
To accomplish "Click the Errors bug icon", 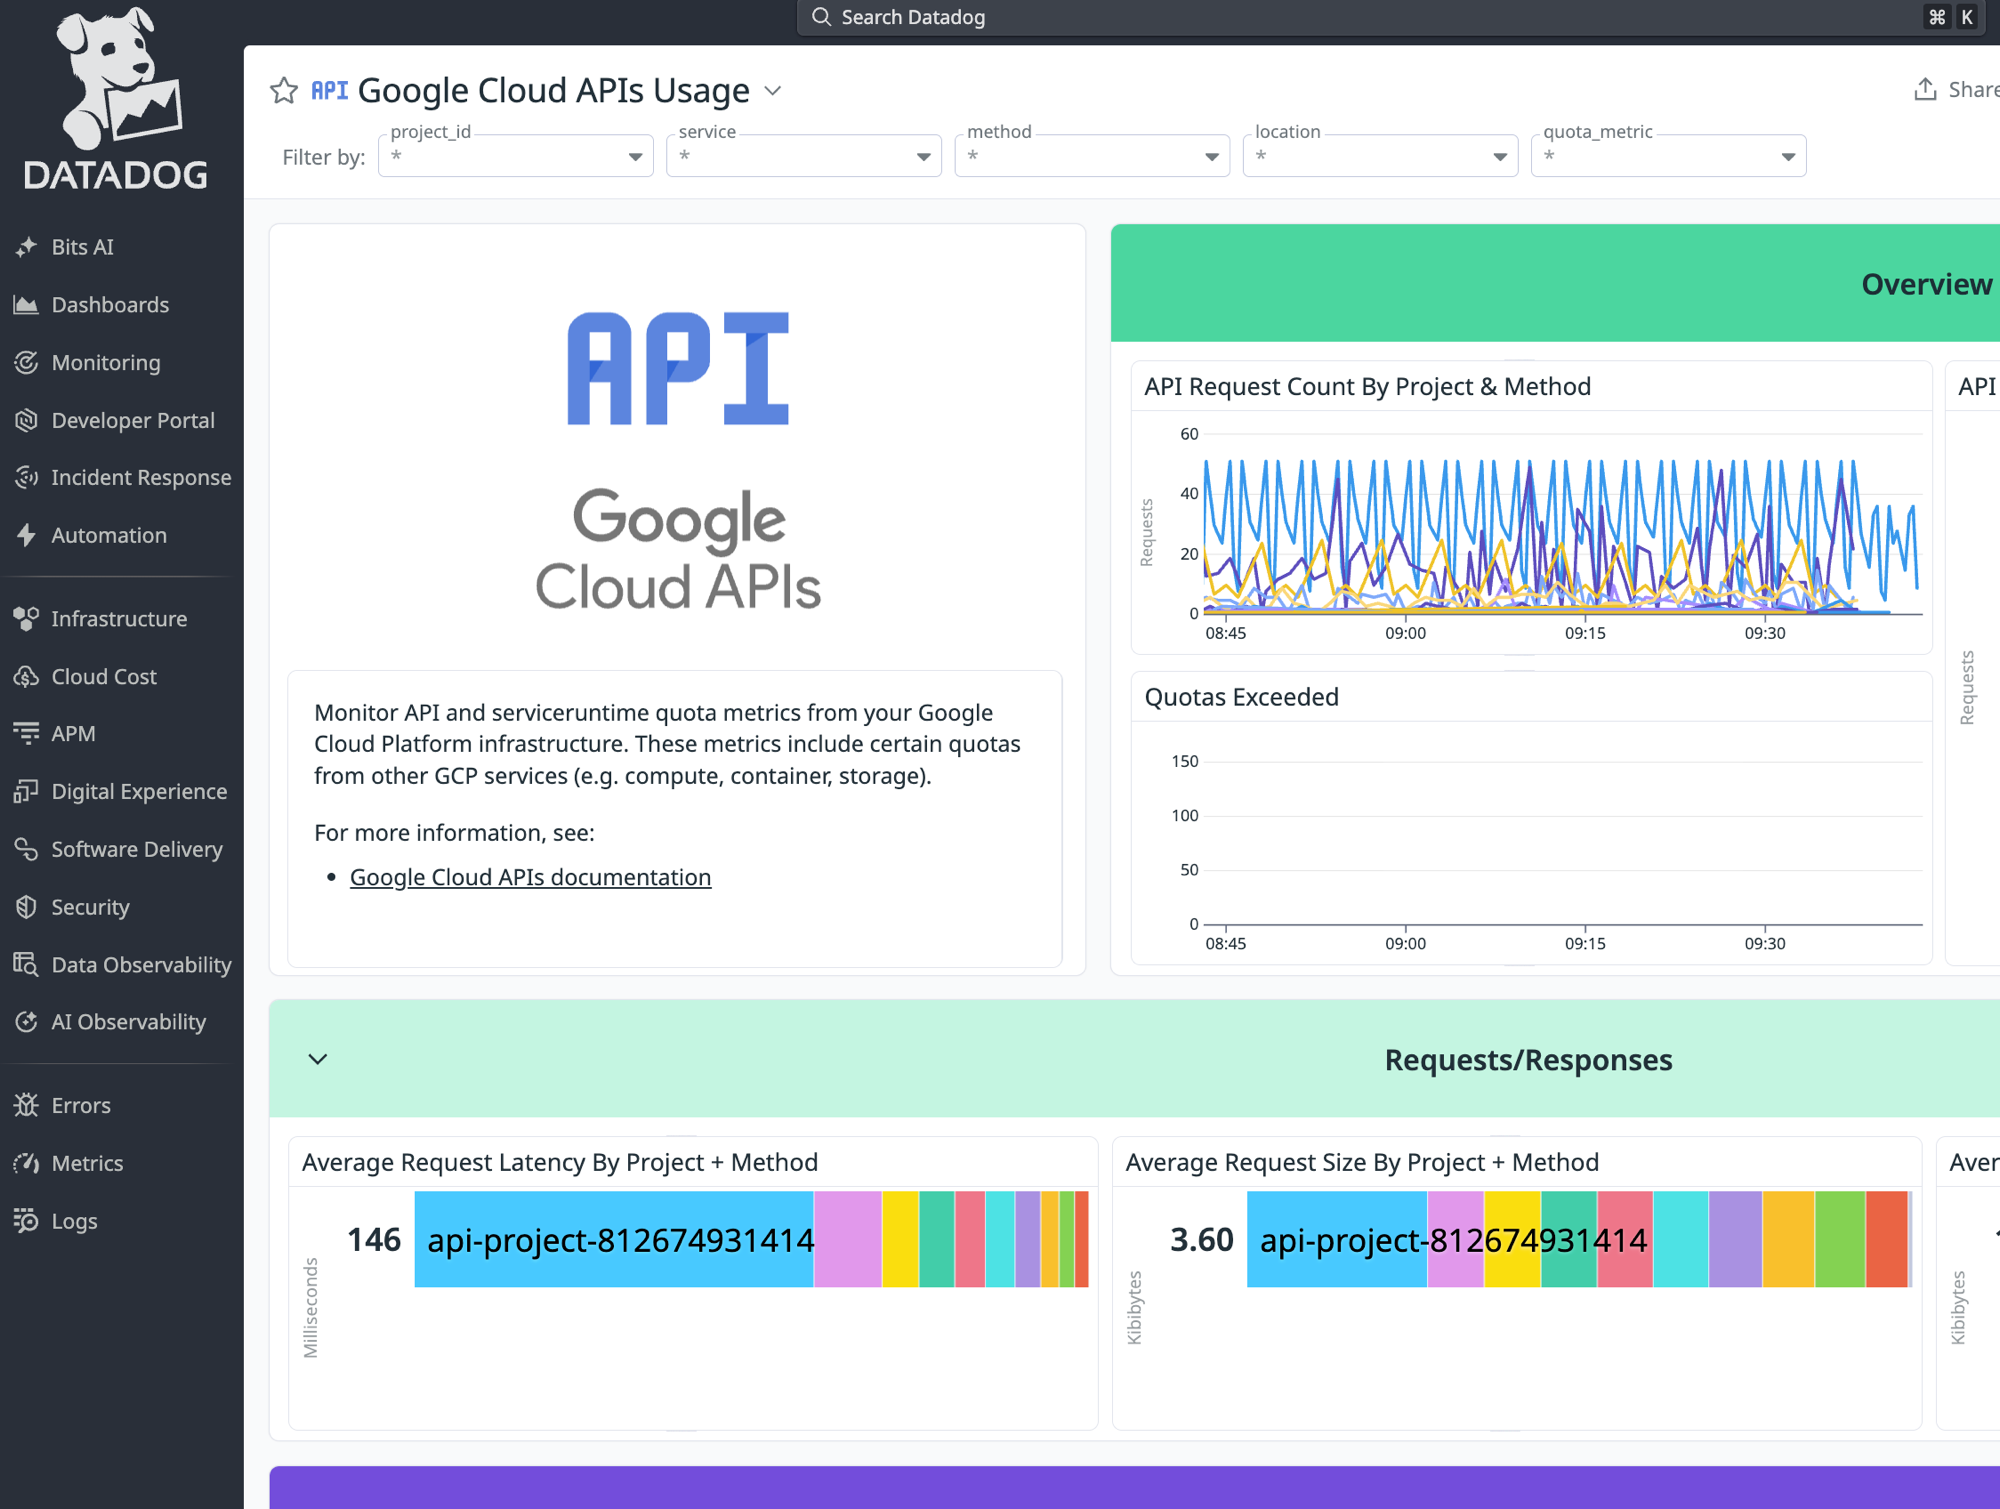I will pyautogui.click(x=27, y=1106).
